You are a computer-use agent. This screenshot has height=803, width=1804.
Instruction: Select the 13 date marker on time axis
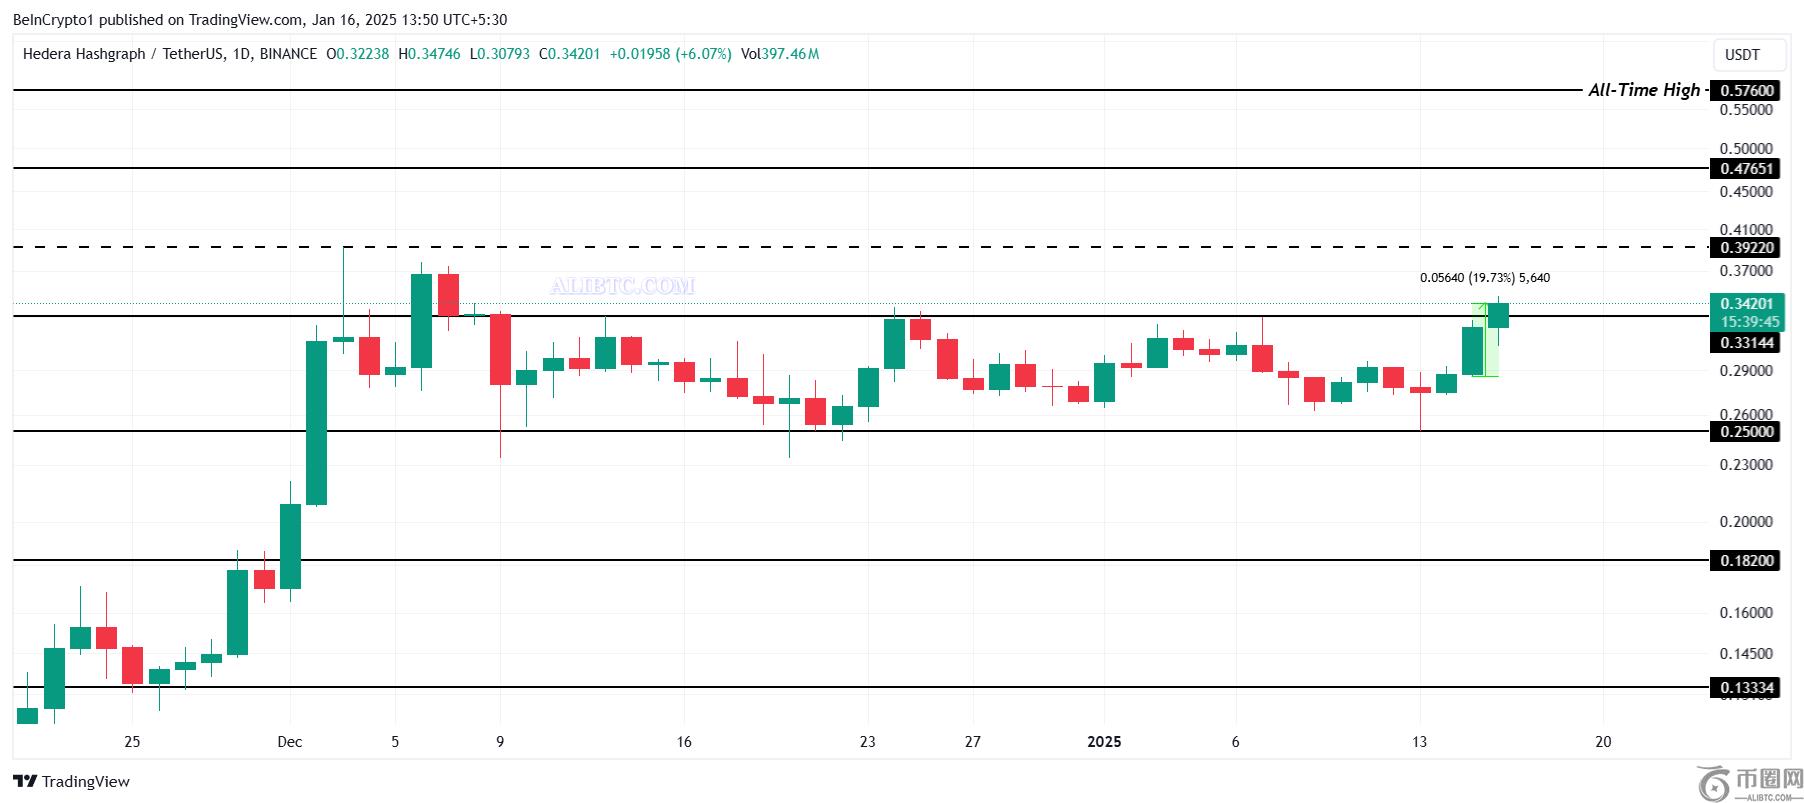1419,742
